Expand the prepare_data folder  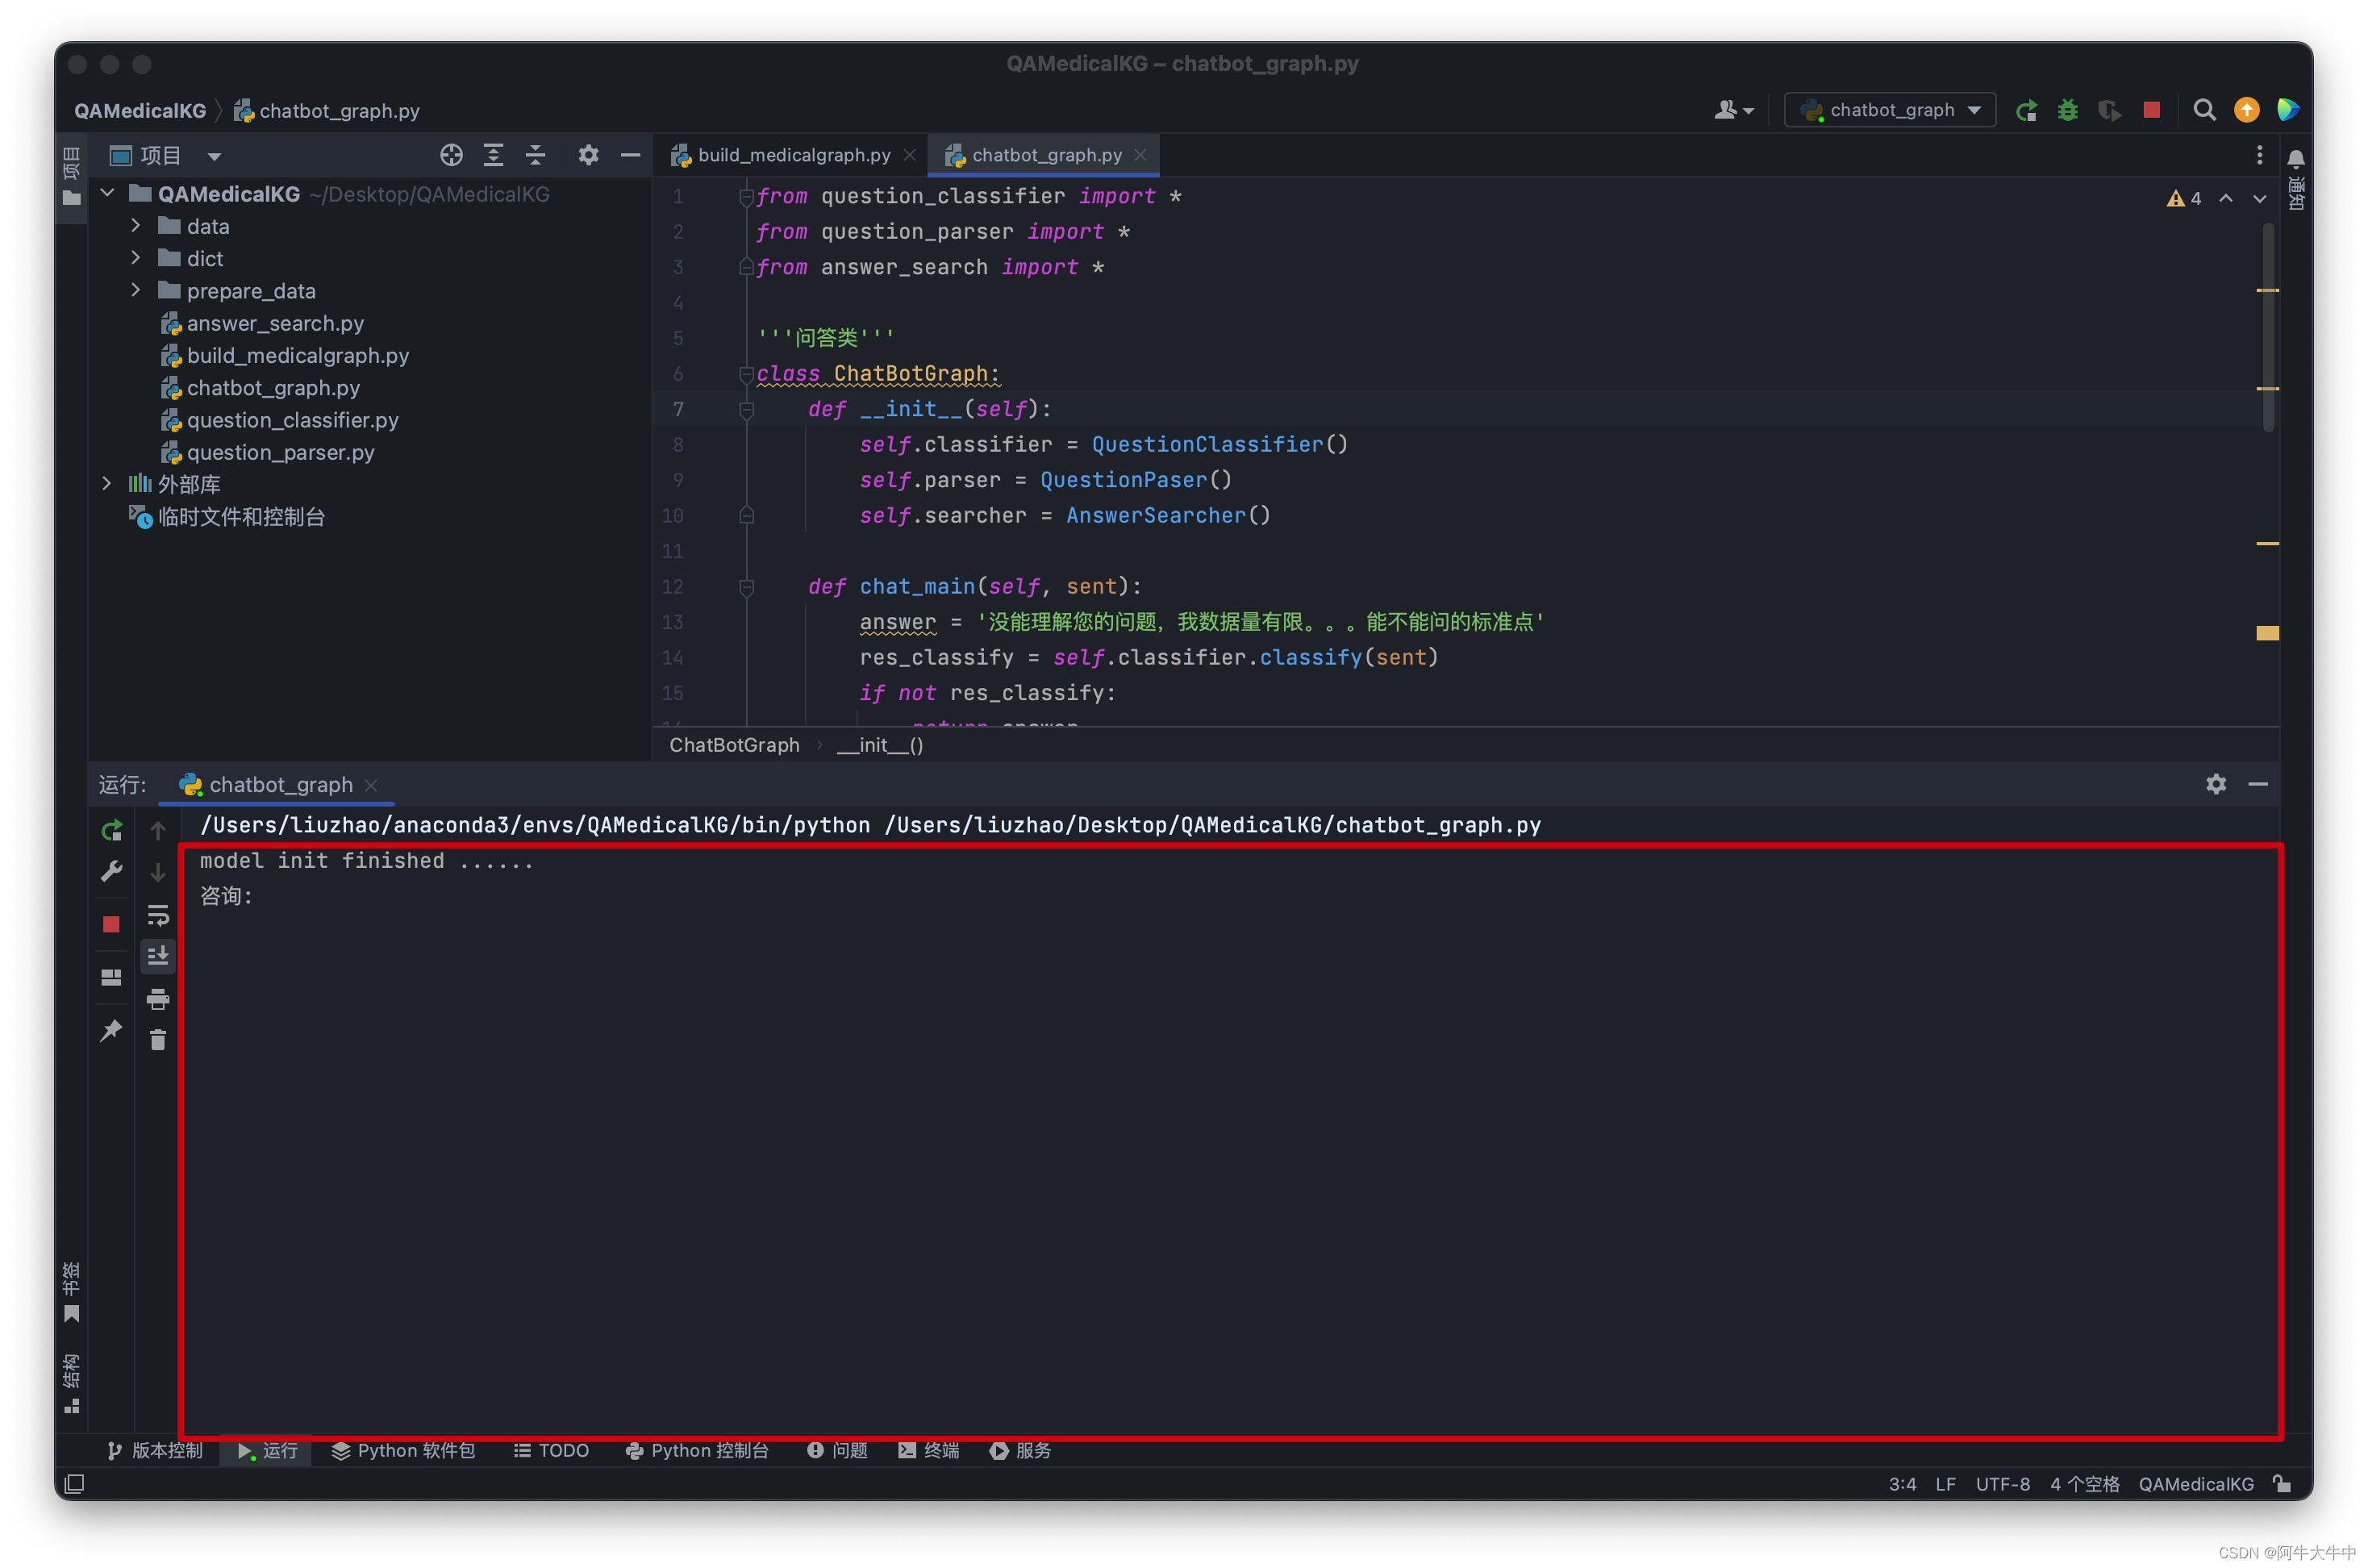click(x=136, y=291)
